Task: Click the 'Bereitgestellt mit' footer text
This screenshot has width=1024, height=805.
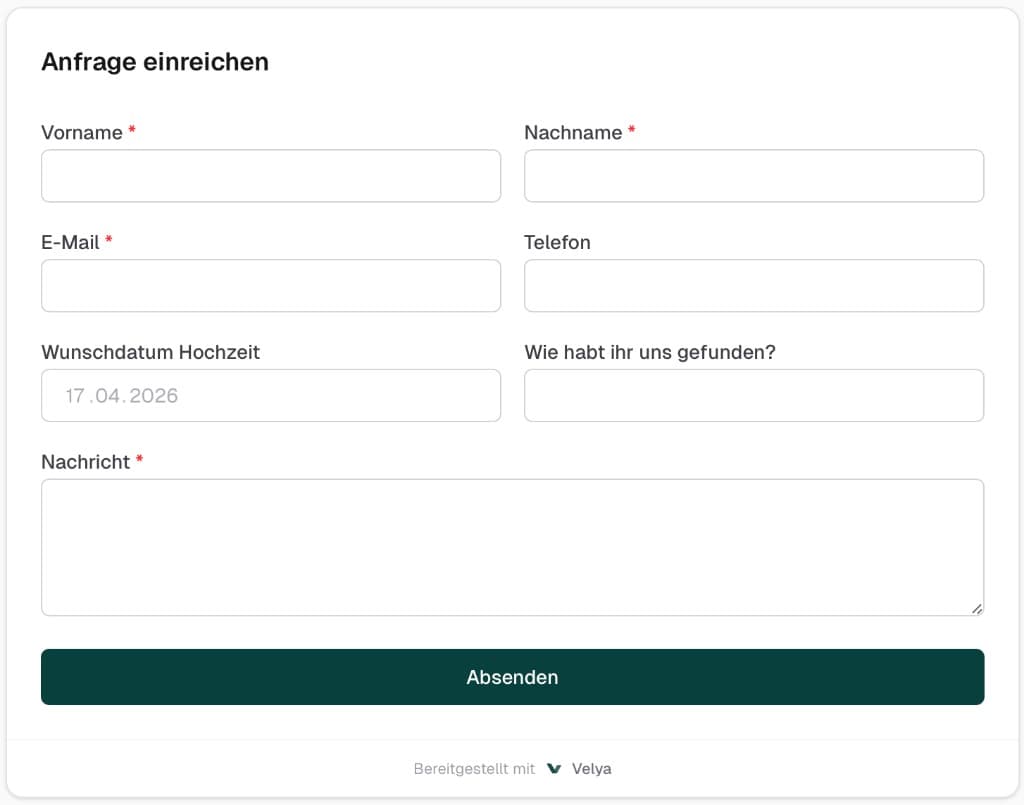Action: (x=474, y=768)
